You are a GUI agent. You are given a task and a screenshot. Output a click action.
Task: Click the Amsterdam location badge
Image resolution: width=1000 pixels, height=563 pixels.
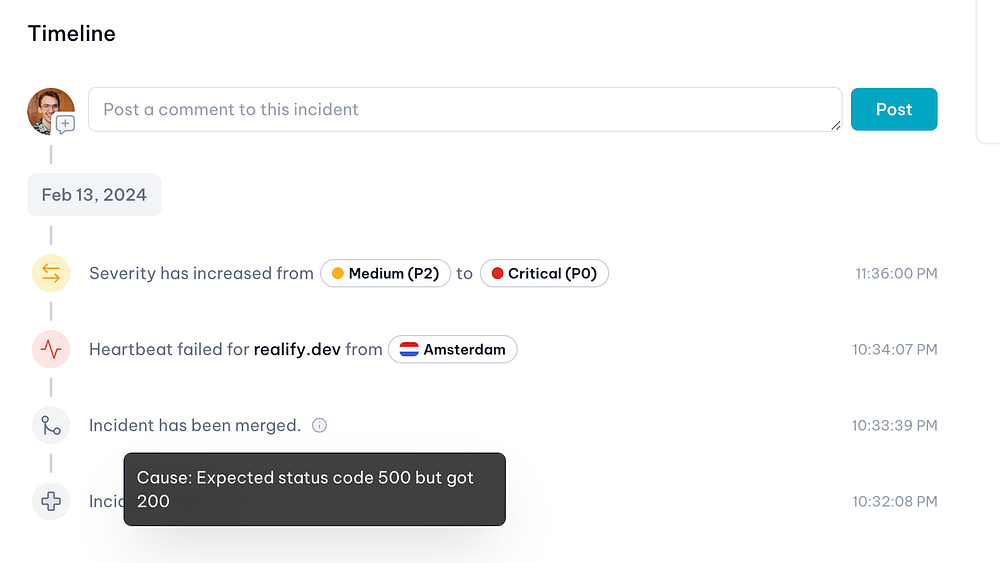point(453,350)
